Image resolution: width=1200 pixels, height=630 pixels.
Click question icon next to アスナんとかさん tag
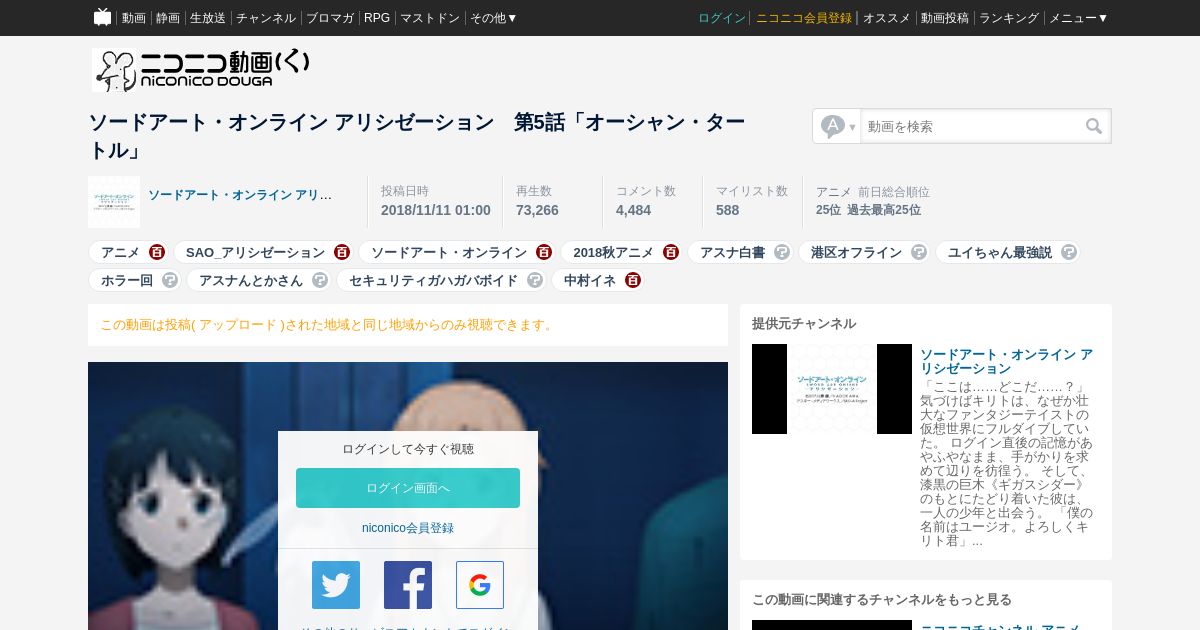(320, 280)
